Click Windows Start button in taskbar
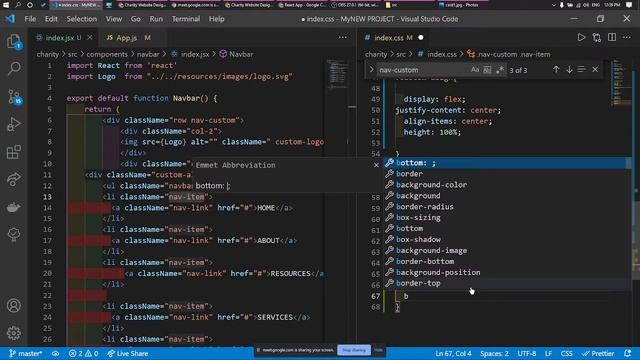The width and height of the screenshot is (640, 360). point(6,5)
